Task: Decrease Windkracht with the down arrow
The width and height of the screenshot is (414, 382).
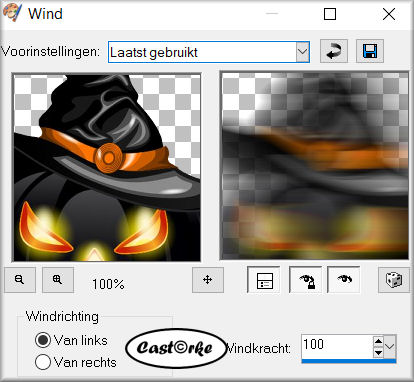Action: tap(378, 352)
